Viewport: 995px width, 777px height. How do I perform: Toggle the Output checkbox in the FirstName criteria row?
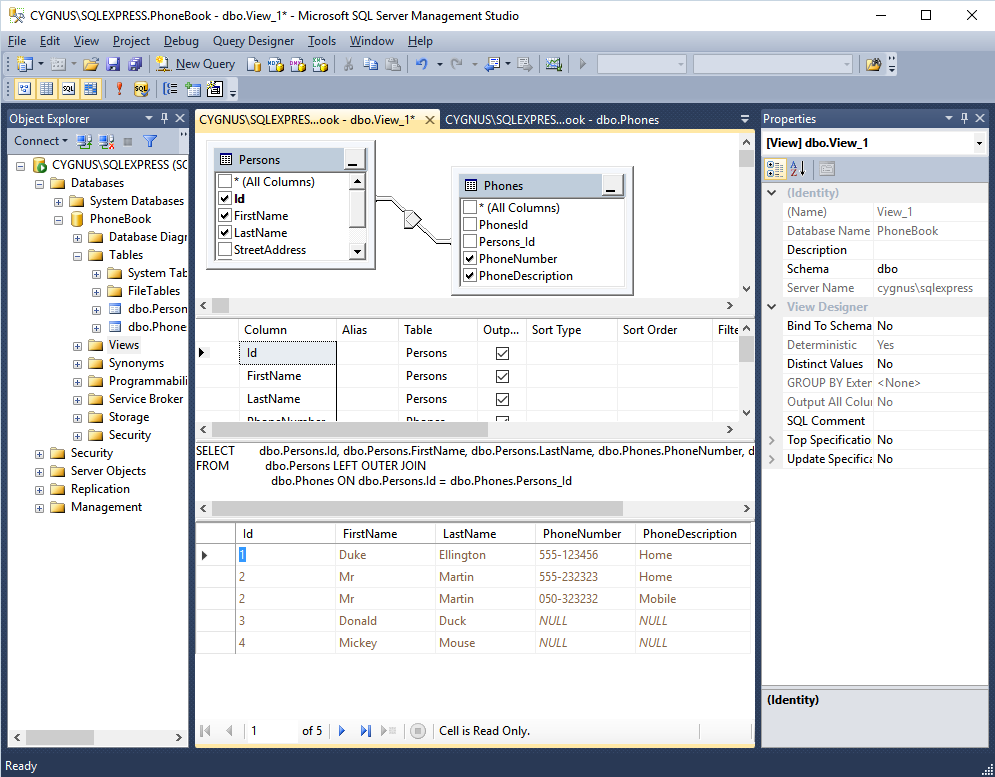[x=502, y=376]
